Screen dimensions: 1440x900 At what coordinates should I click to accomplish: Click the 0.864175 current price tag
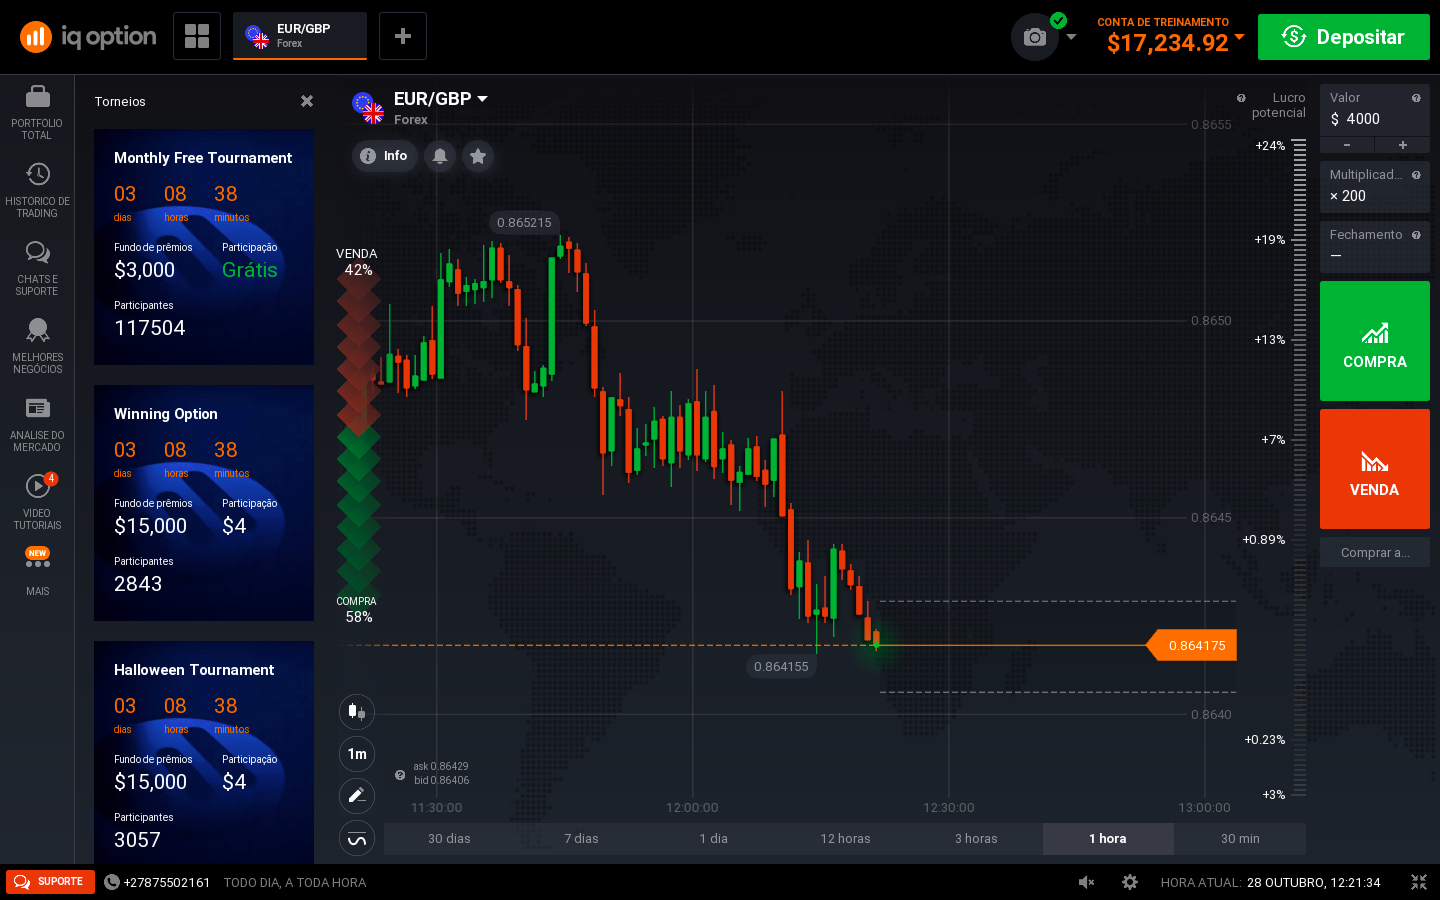1192,645
